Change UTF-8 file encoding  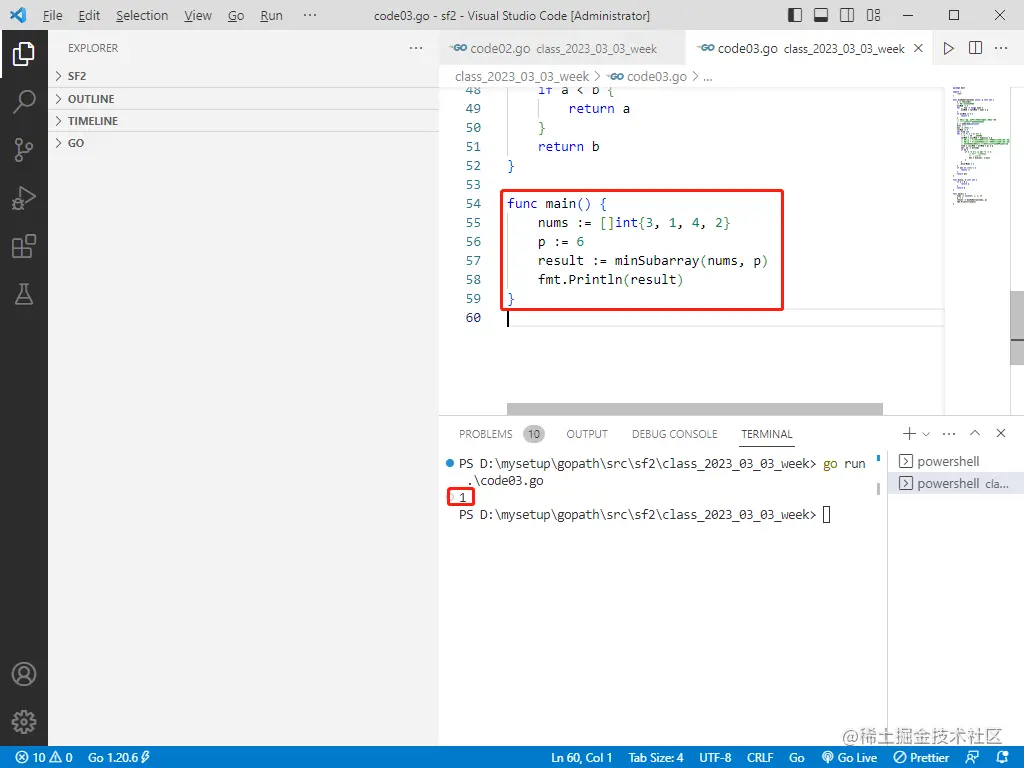click(715, 757)
